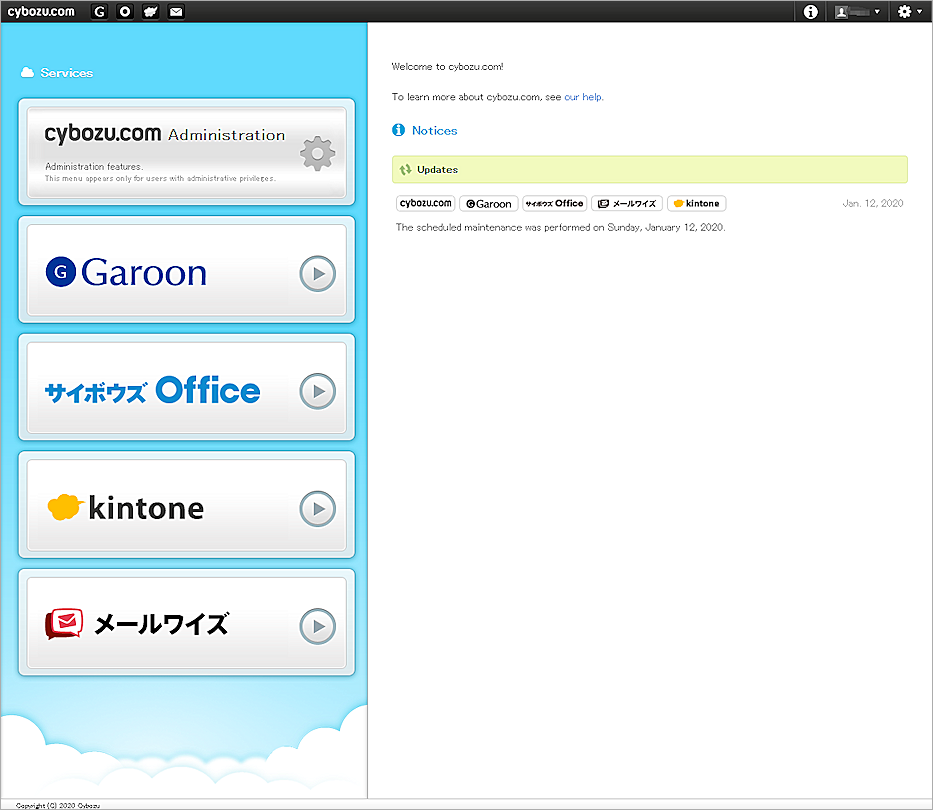This screenshot has width=933, height=810.
Task: Open サイボウズ Office via its top bar icon
Action: pyautogui.click(x=124, y=11)
